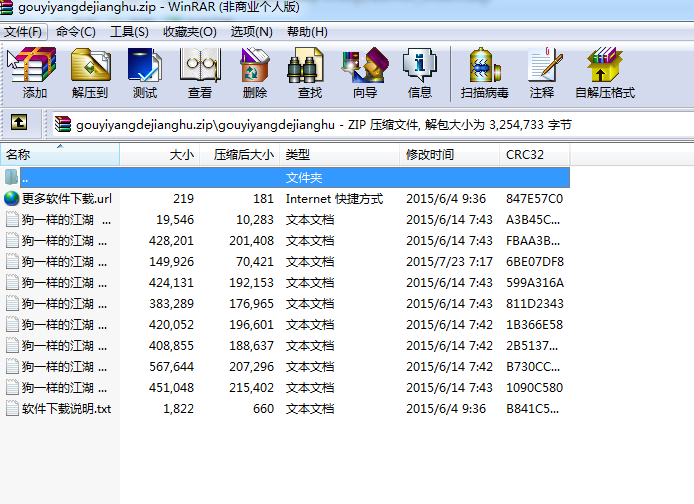Open the 收藏夹(O) menu
Screen dimensions: 694x504
pos(190,32)
